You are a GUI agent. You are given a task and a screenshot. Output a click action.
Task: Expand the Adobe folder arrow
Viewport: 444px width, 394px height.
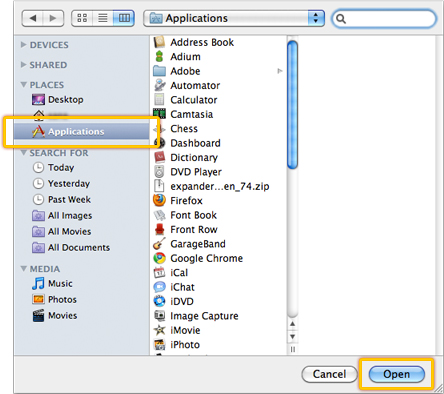click(280, 71)
